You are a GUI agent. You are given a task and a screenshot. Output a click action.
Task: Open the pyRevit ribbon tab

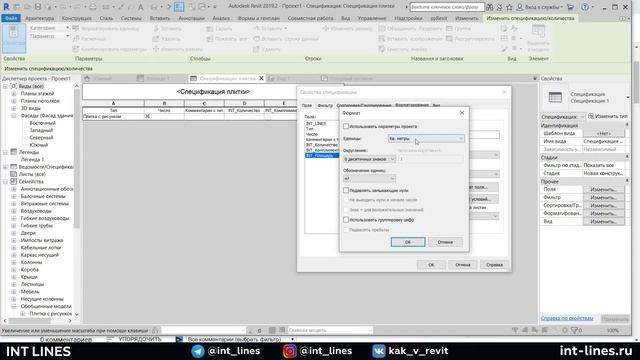pos(438,18)
